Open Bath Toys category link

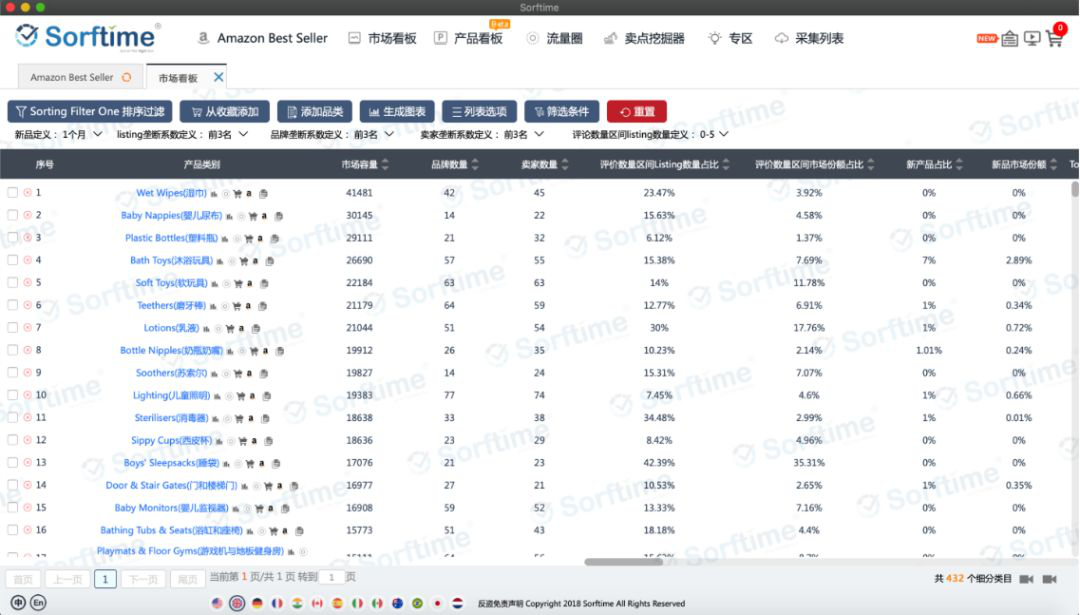point(172,260)
